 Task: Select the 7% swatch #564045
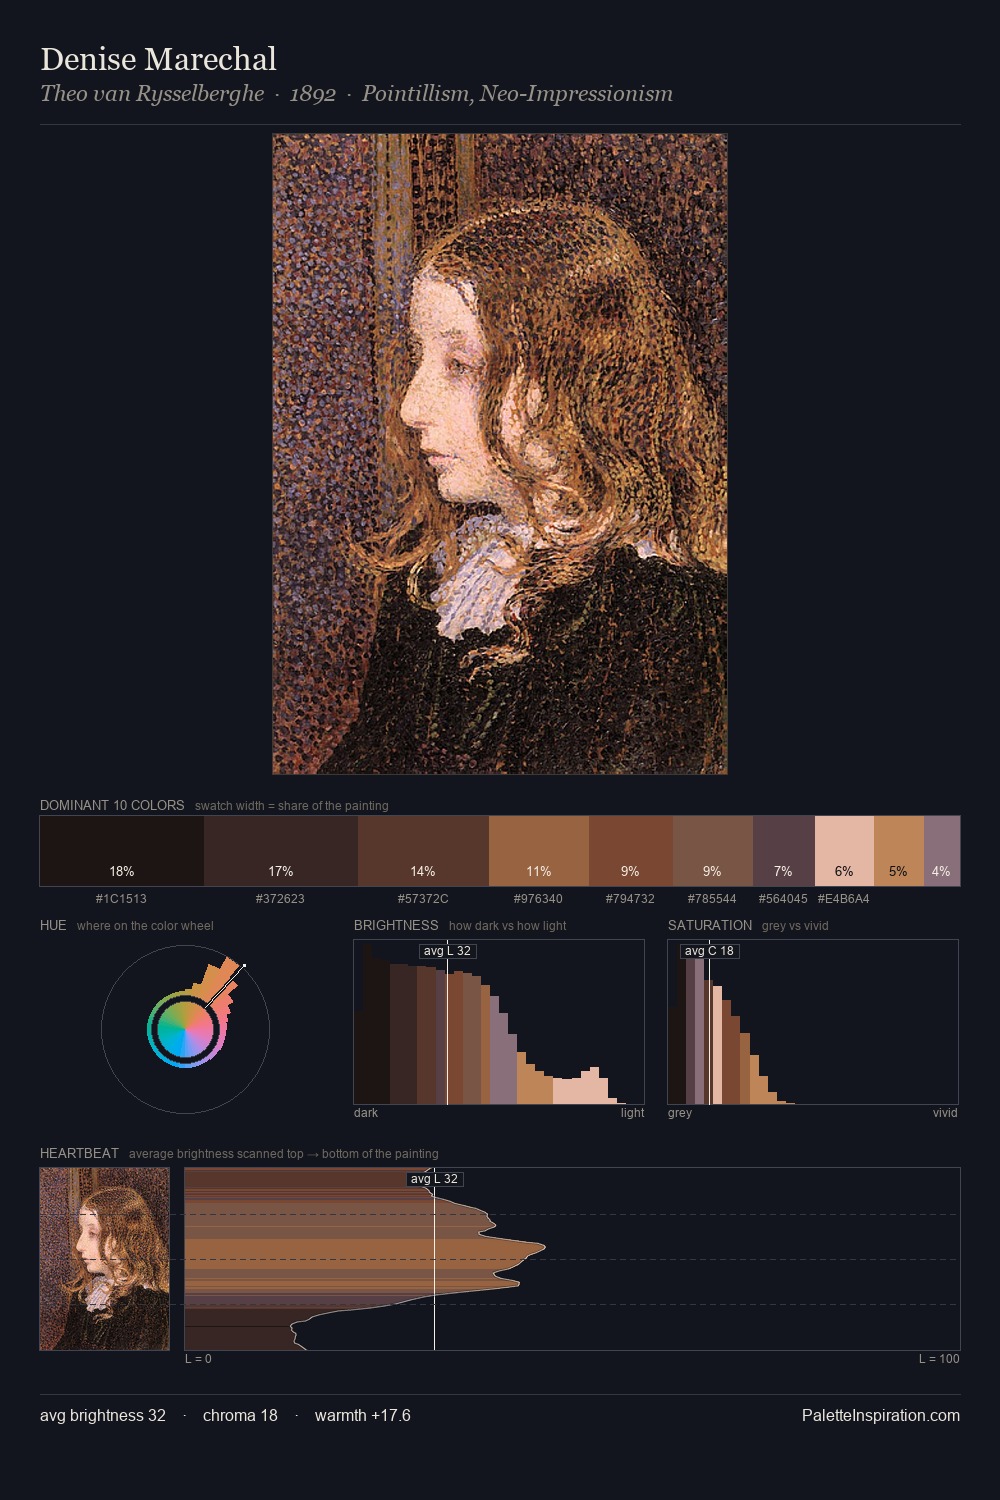tap(784, 851)
